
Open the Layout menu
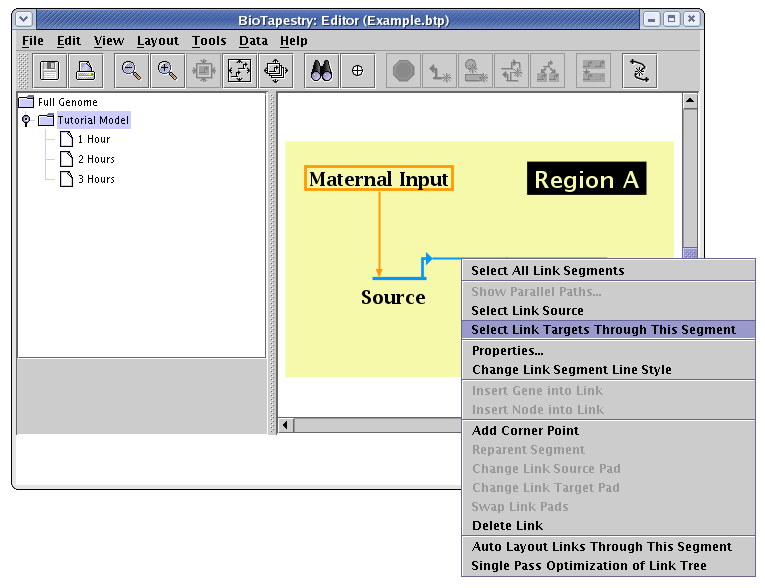157,41
